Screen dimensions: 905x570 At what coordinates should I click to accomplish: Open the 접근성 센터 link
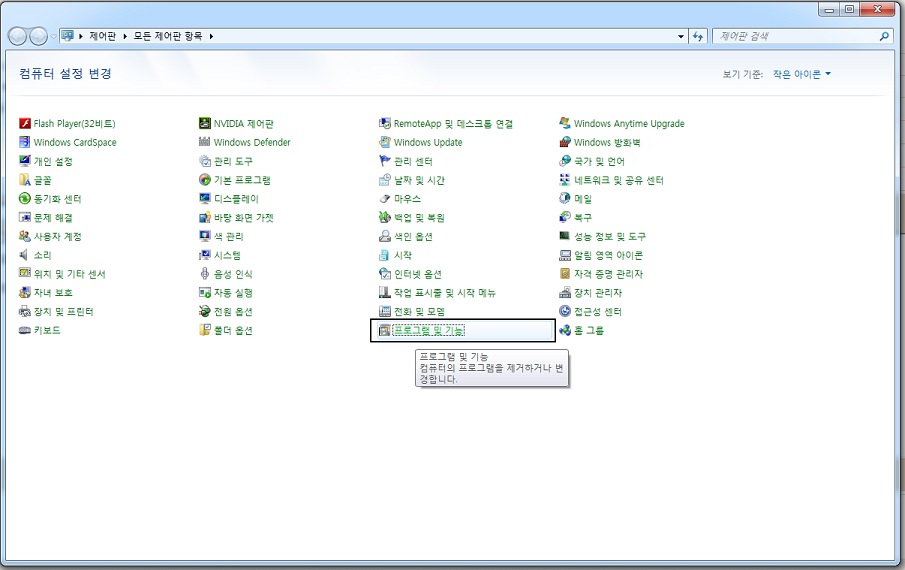[597, 312]
